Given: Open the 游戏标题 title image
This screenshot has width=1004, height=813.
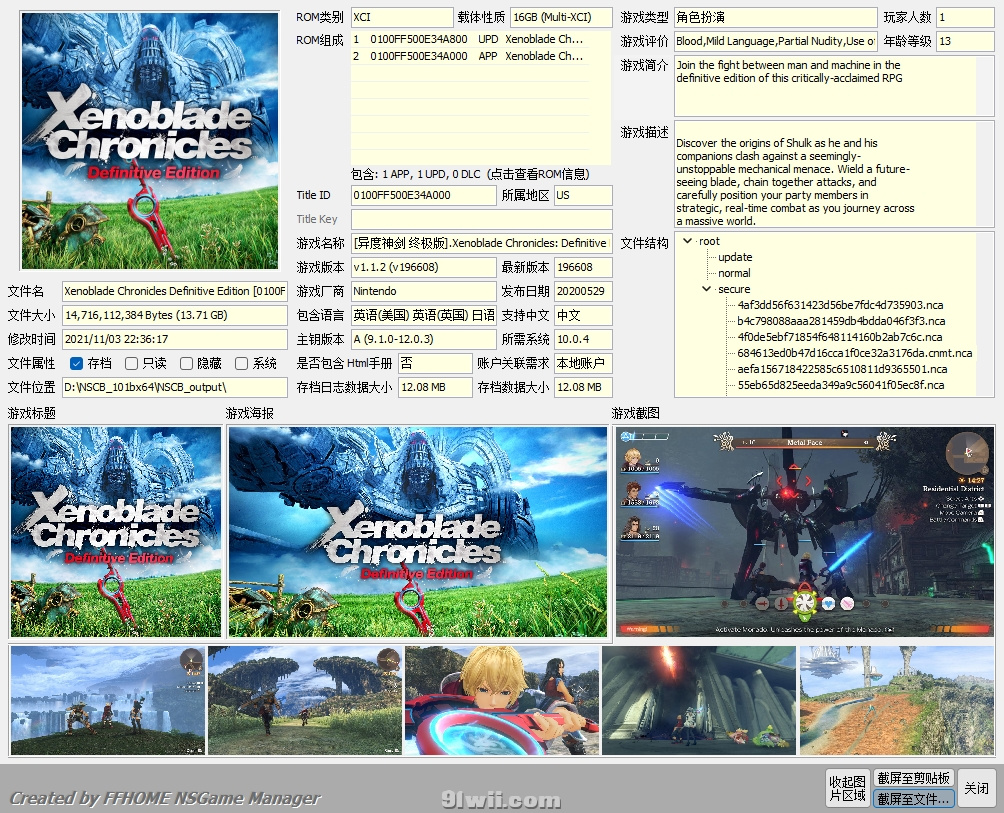Looking at the screenshot, I should click(115, 532).
